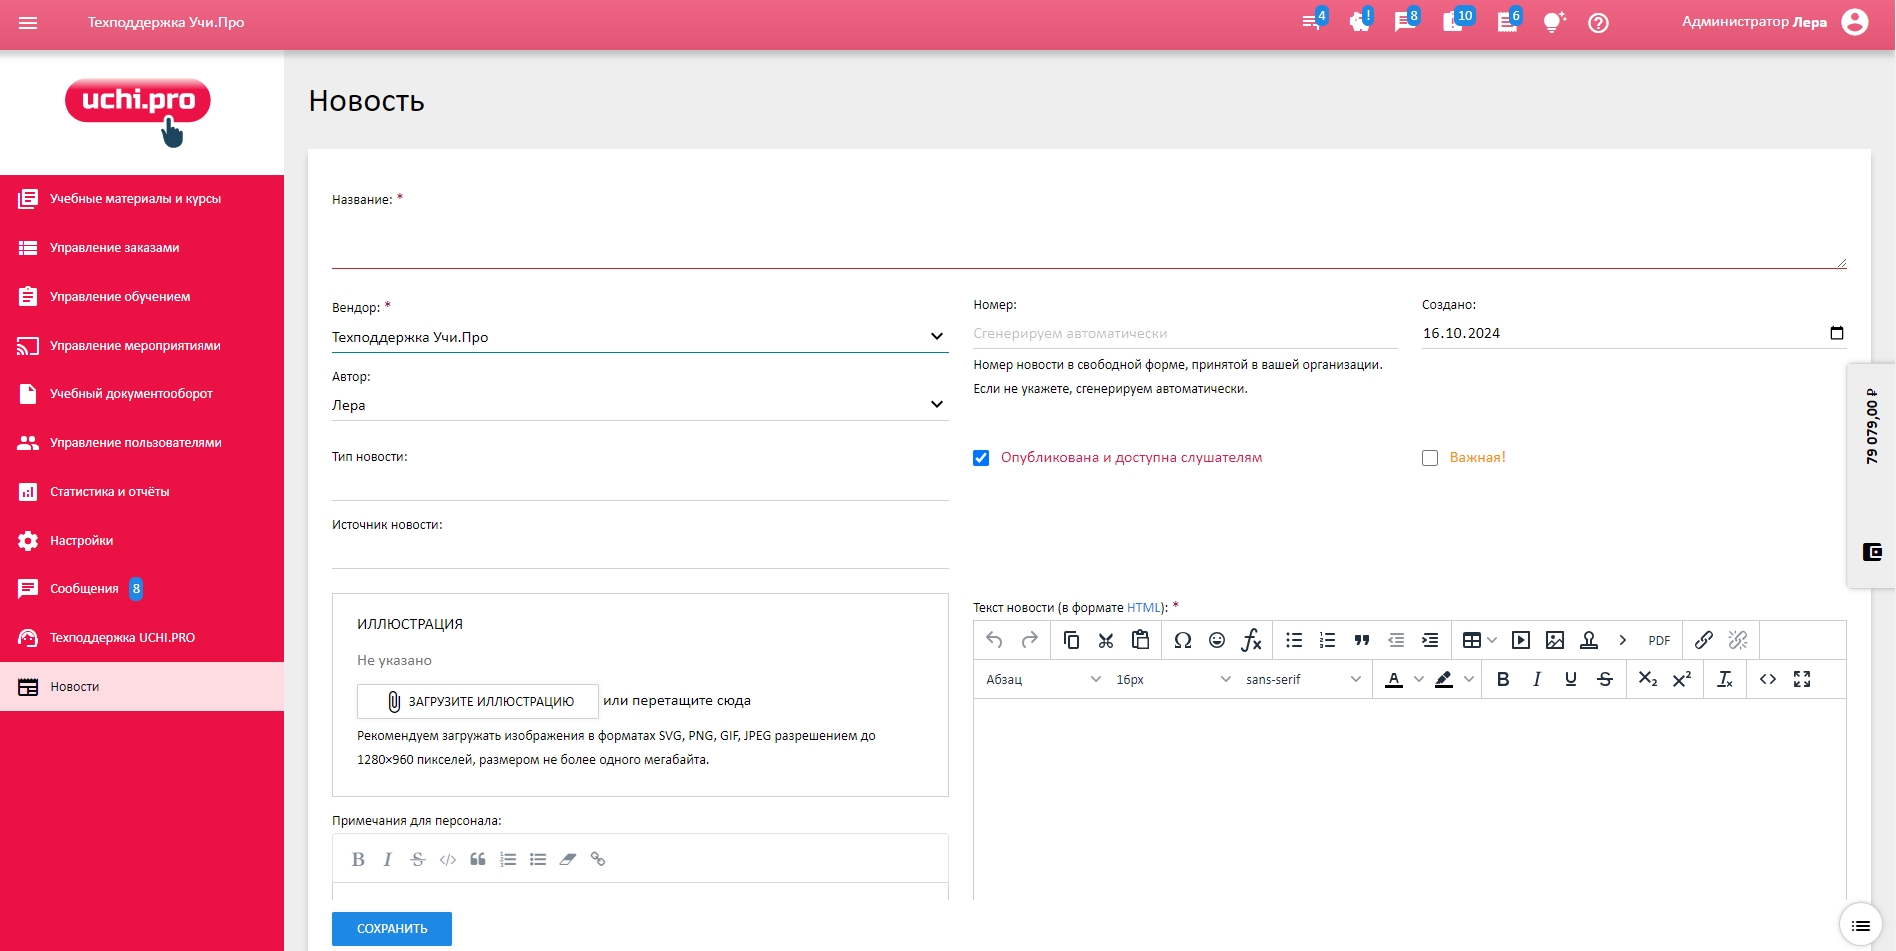This screenshot has width=1896, height=951.
Task: Expand text color dropdown arrow
Action: coord(1418,679)
